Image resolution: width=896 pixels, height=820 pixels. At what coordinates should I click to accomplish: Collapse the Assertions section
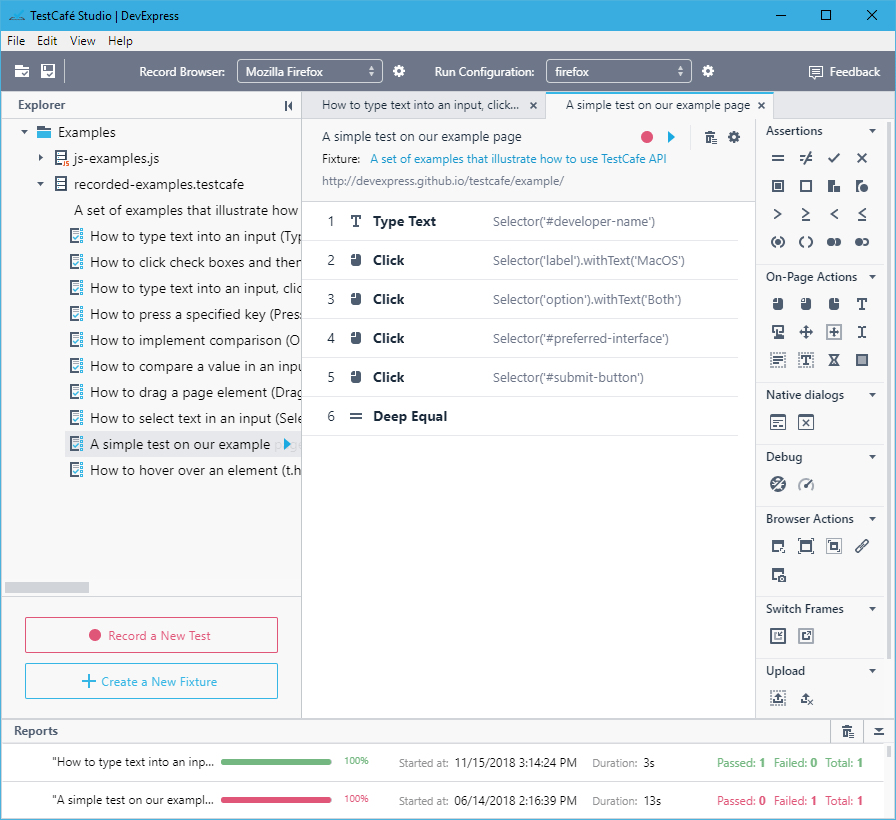[873, 131]
